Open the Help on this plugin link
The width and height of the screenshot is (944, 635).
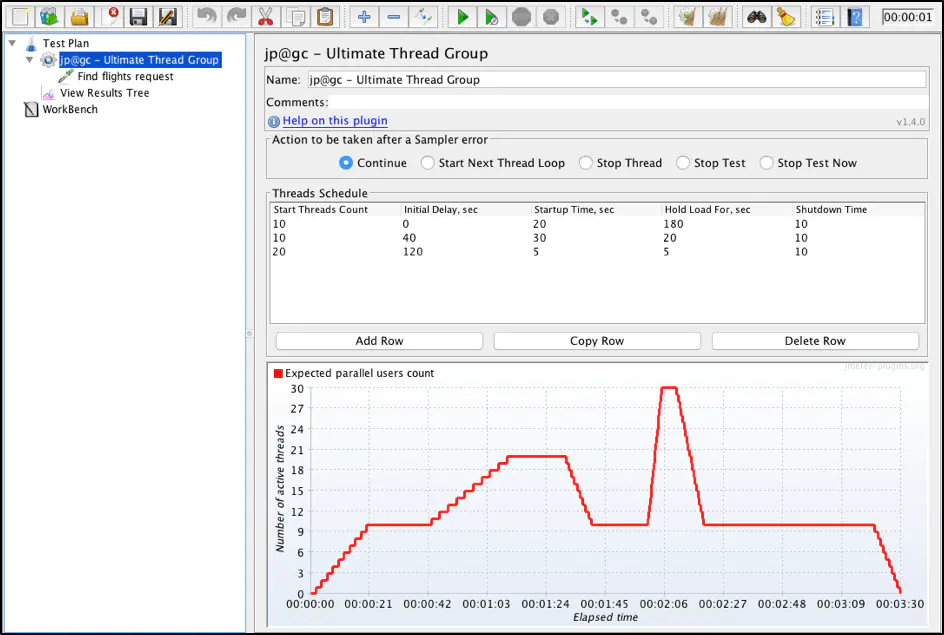click(x=335, y=120)
